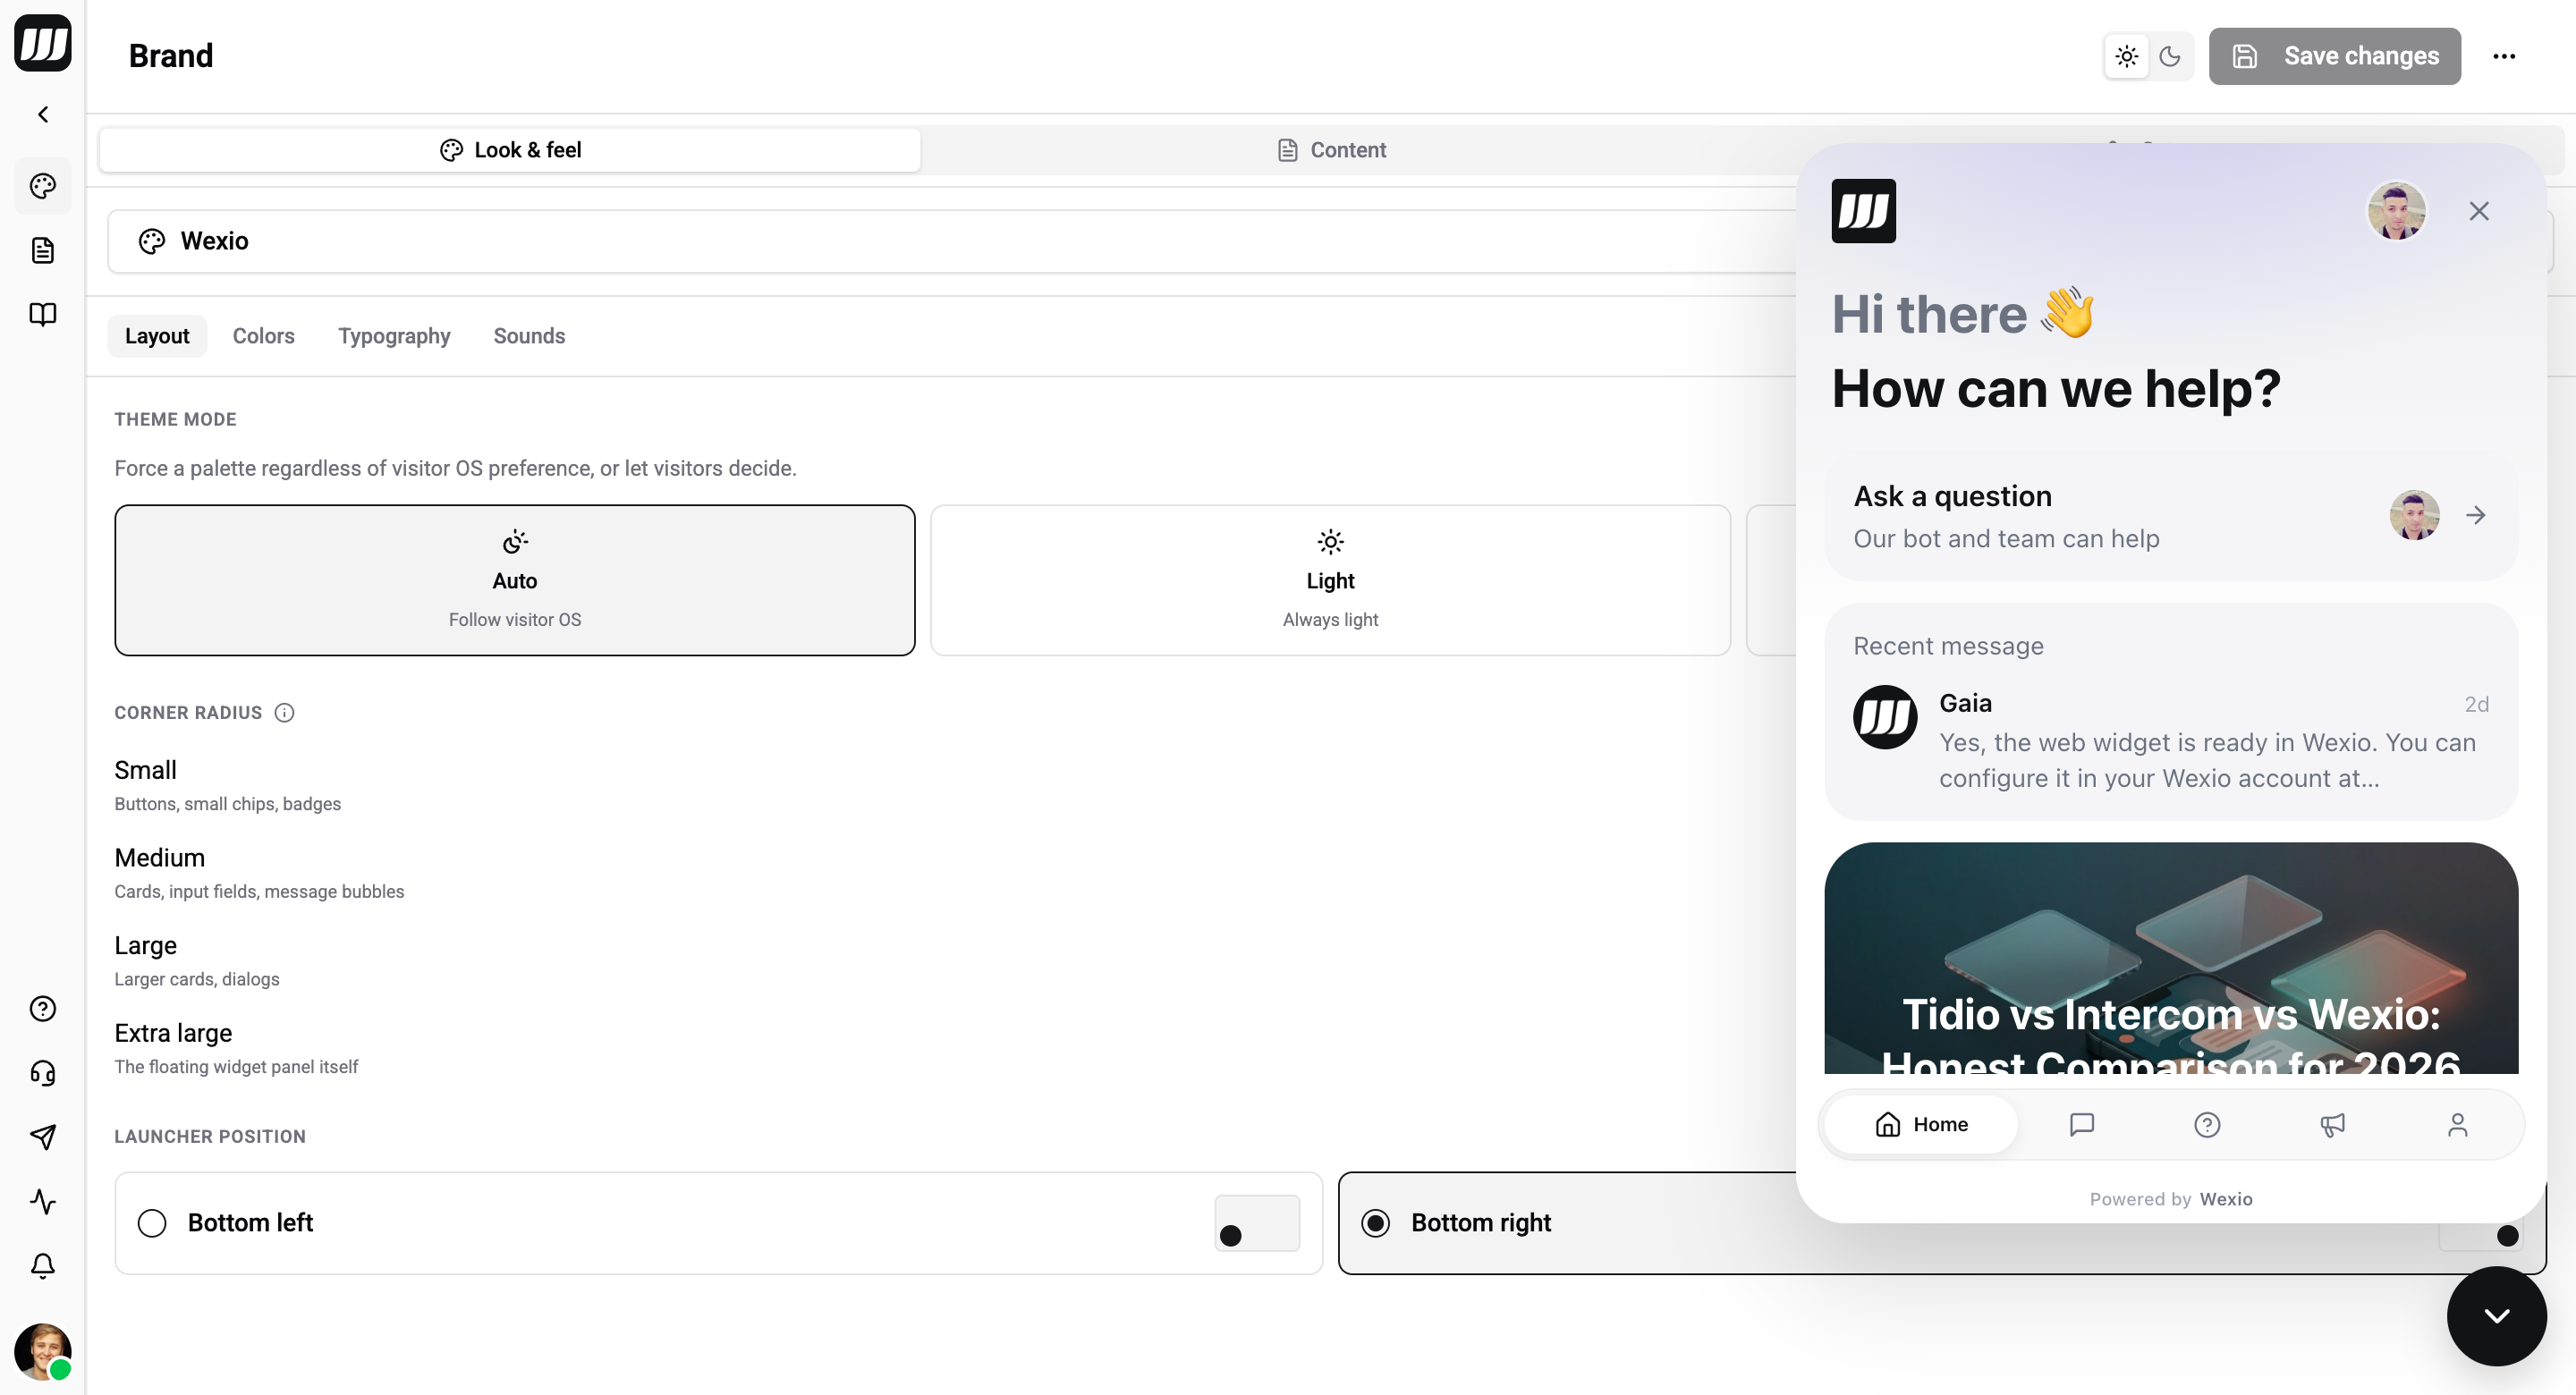Switch preview to light mode sun icon
Image resolution: width=2576 pixels, height=1395 pixels.
click(x=2127, y=56)
